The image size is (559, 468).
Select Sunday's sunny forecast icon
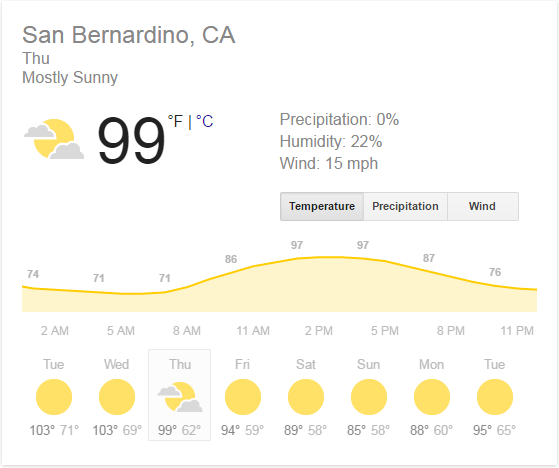[x=369, y=397]
